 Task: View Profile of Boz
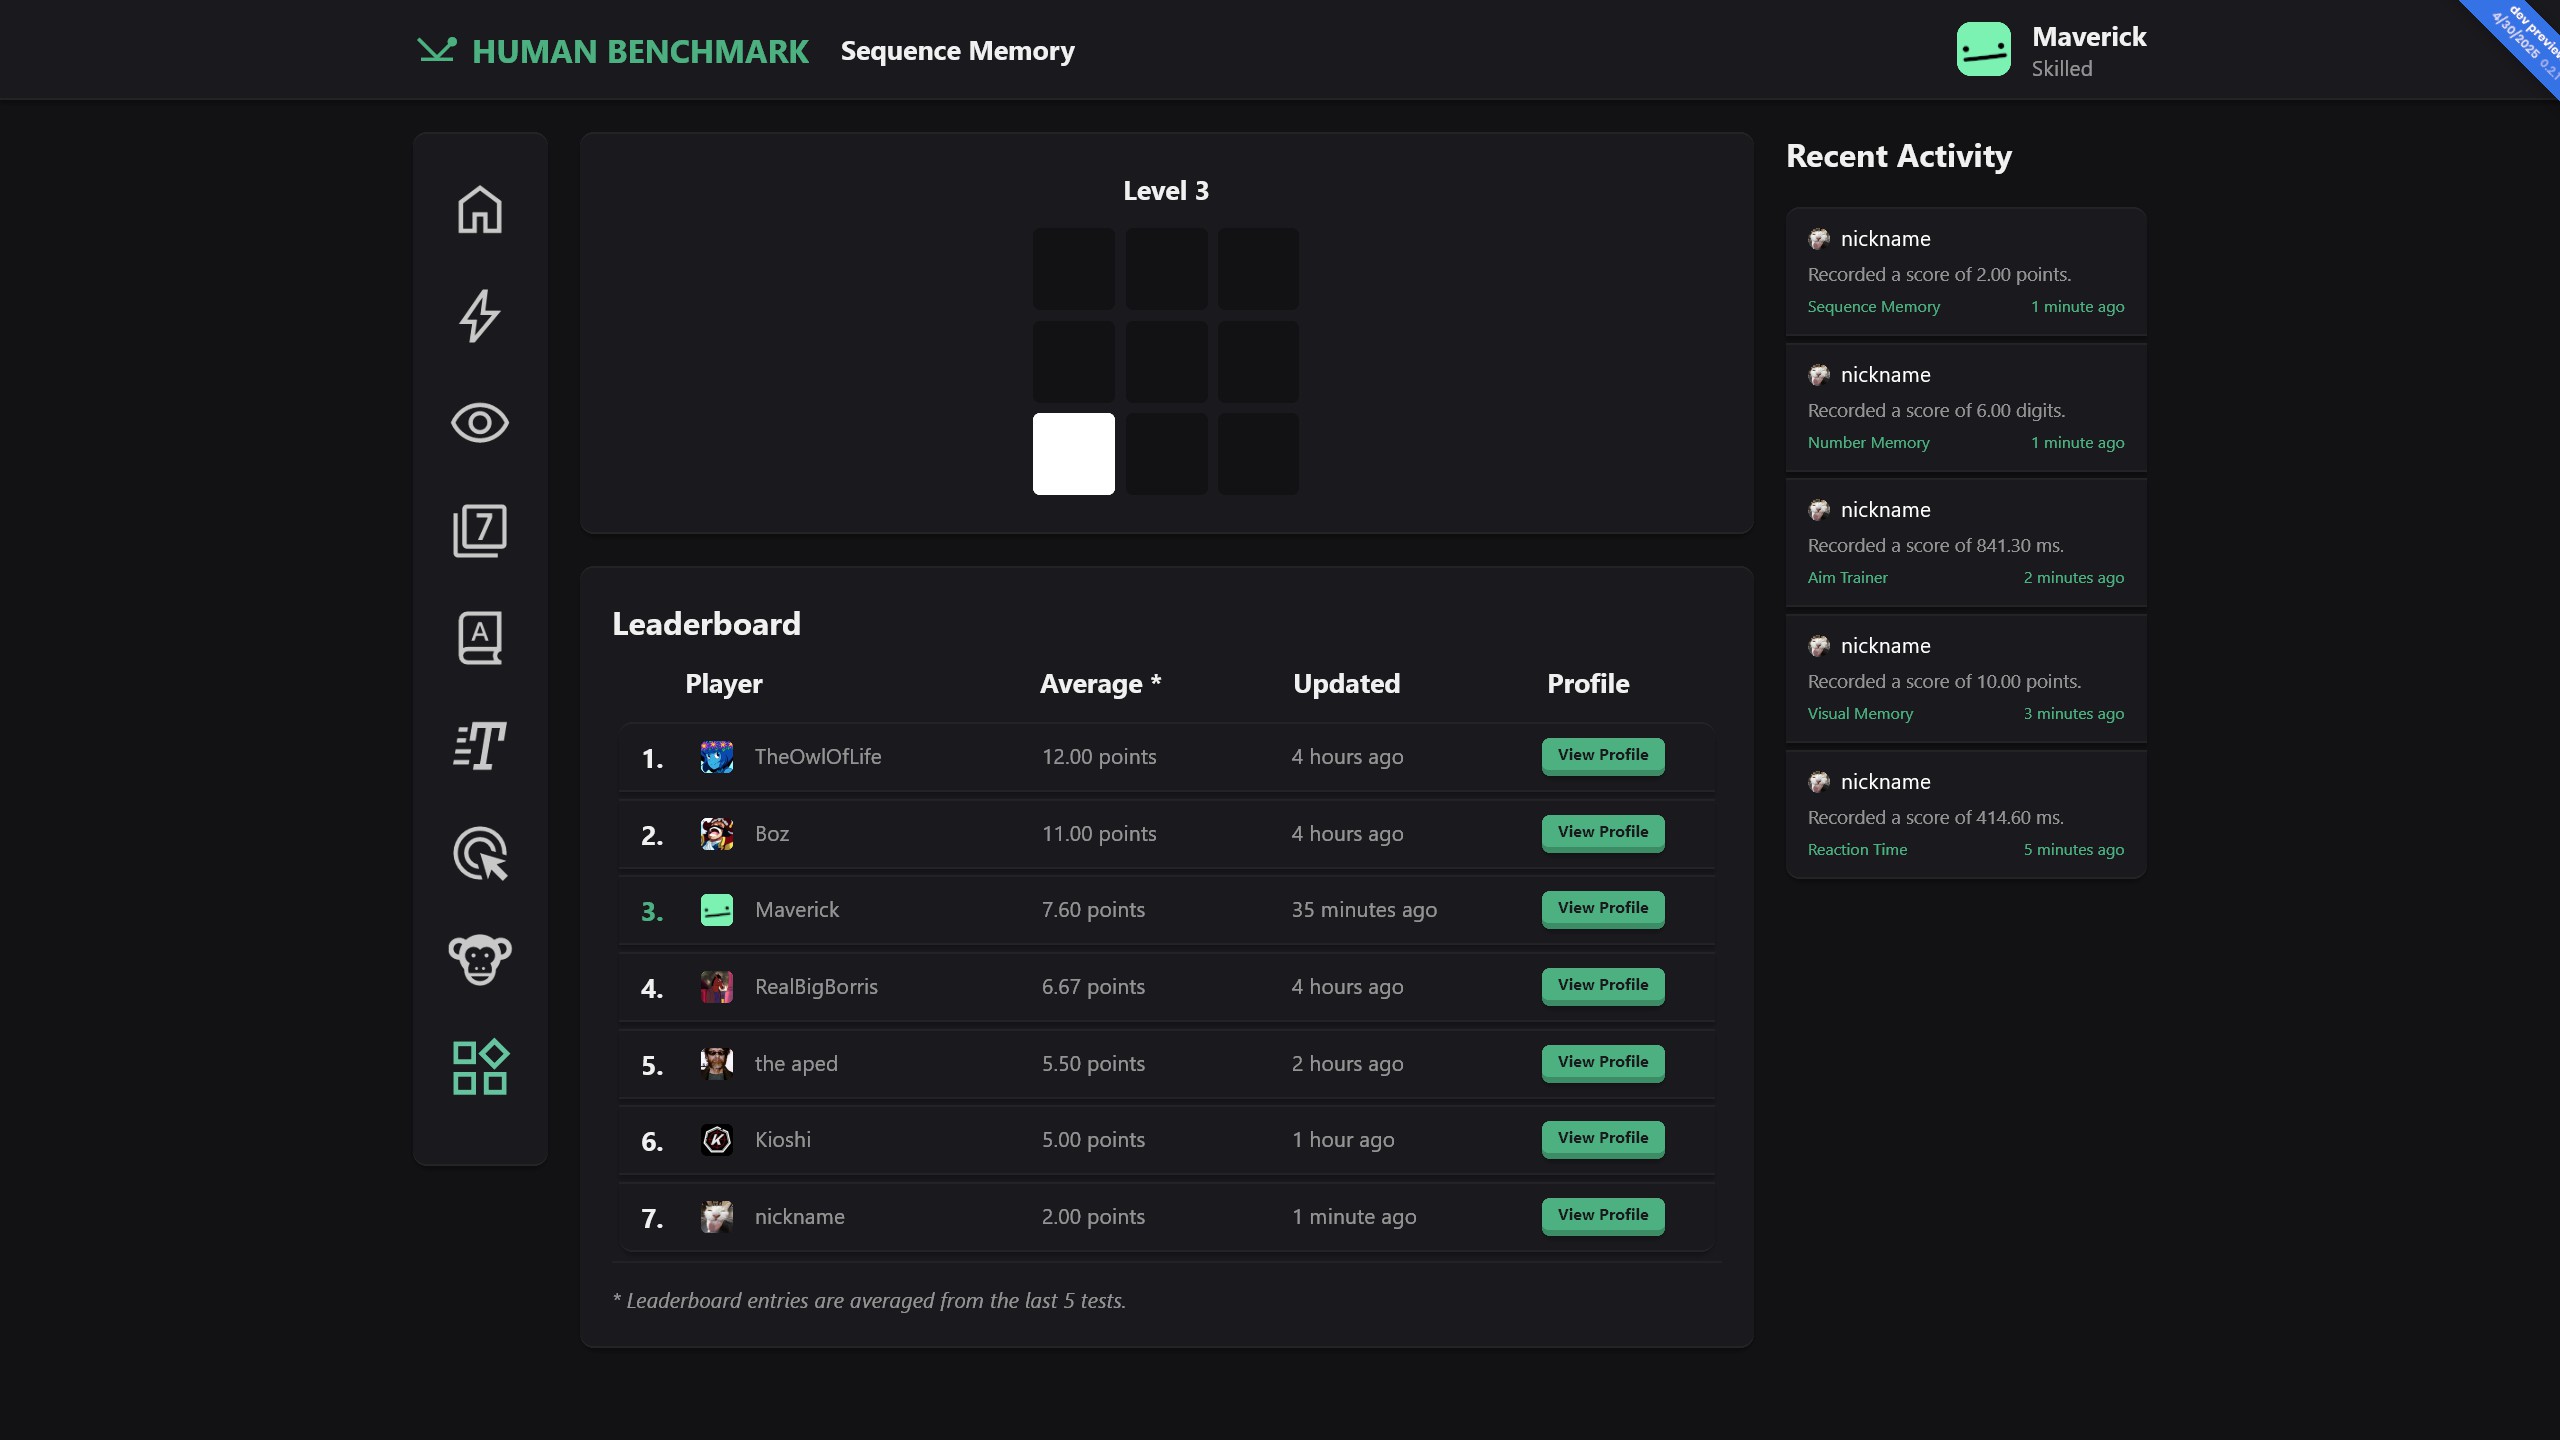pyautogui.click(x=1603, y=833)
